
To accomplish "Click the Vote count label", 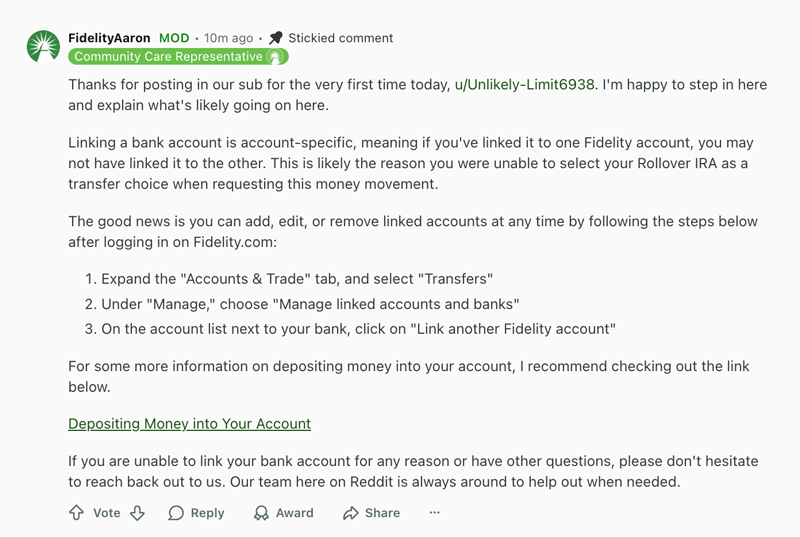I will click(x=106, y=513).
